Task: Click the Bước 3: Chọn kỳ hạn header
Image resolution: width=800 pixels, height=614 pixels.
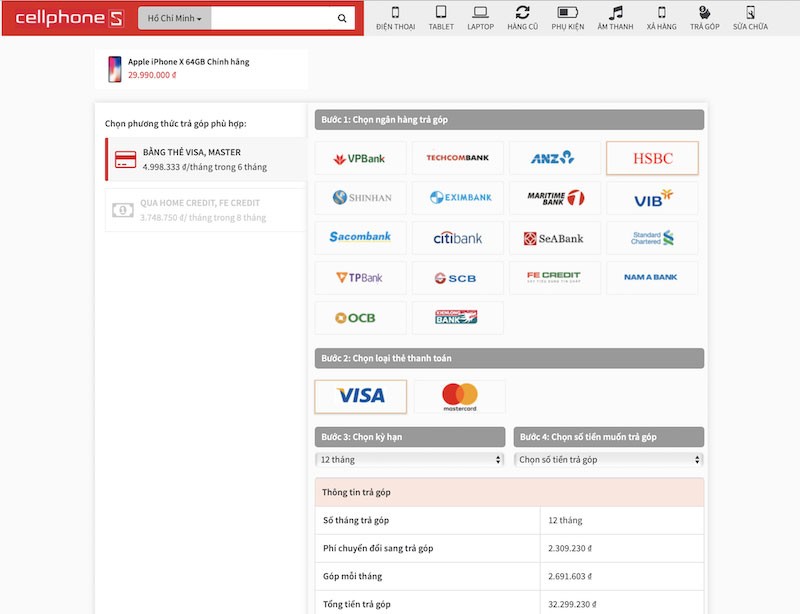Action: click(x=410, y=437)
